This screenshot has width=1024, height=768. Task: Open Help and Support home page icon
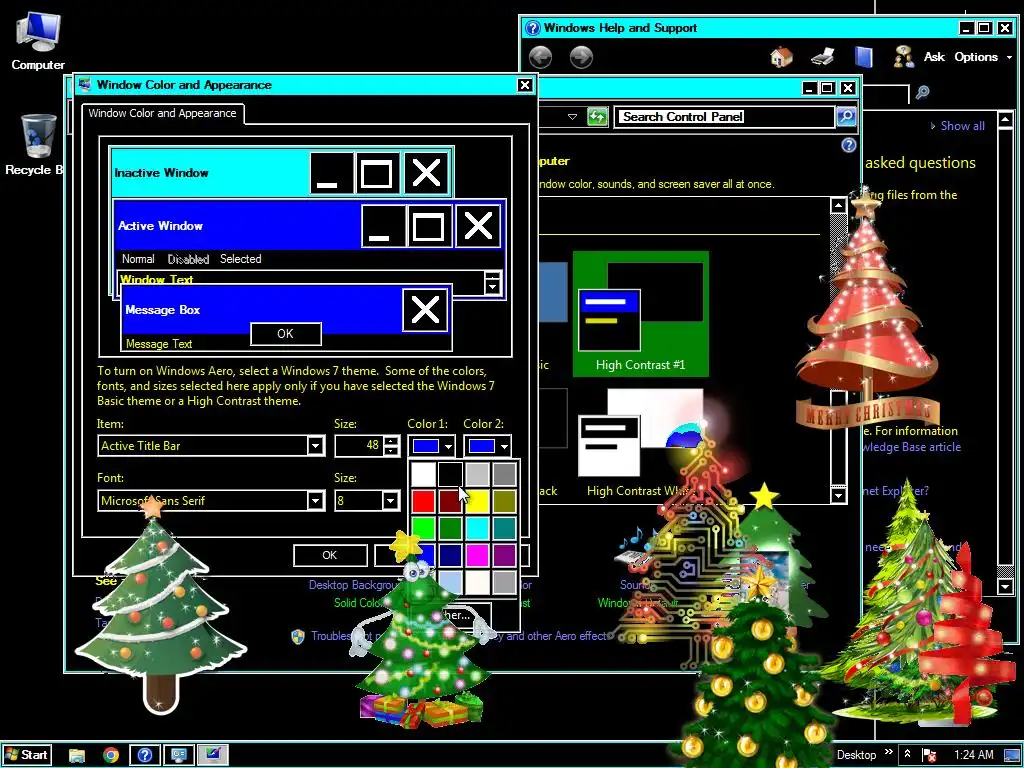pos(781,57)
